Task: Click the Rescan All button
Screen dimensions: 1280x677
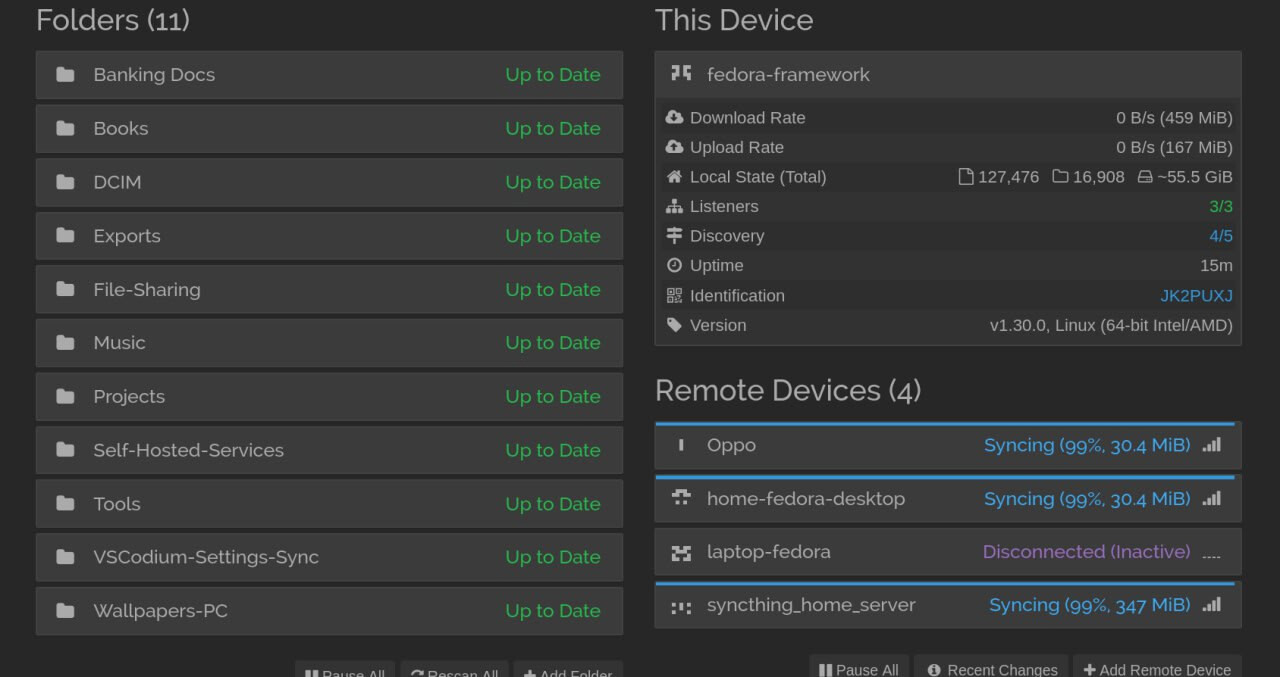Action: [455, 672]
